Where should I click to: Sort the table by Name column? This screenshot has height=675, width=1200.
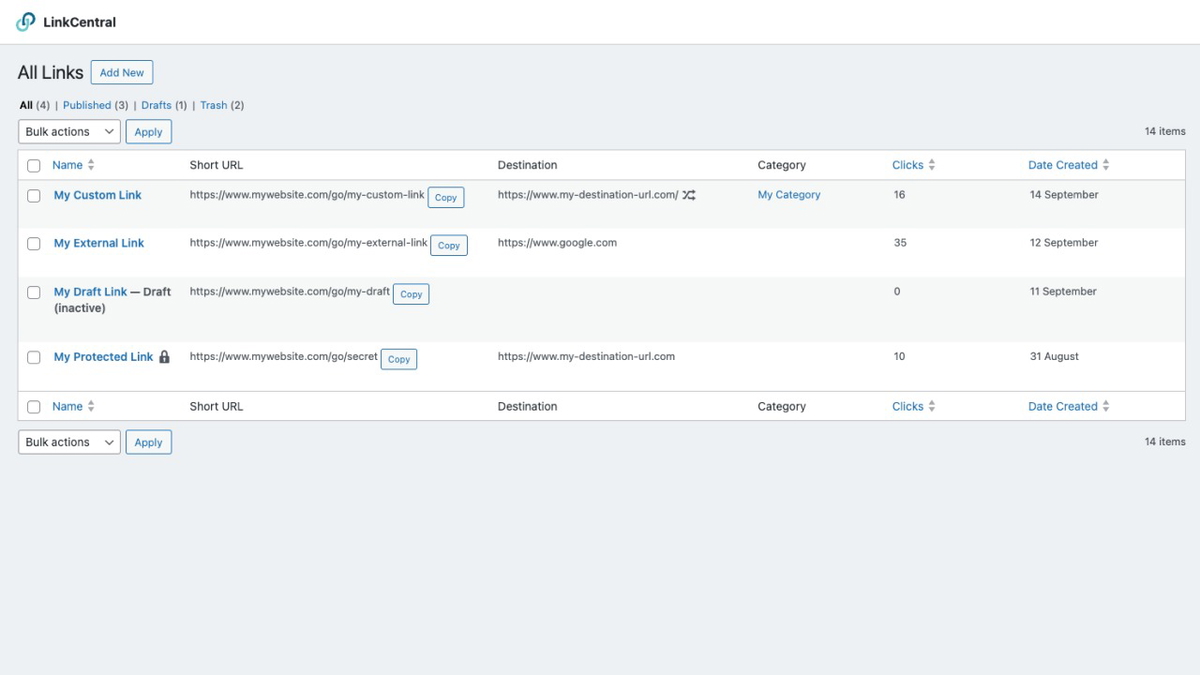point(70,164)
